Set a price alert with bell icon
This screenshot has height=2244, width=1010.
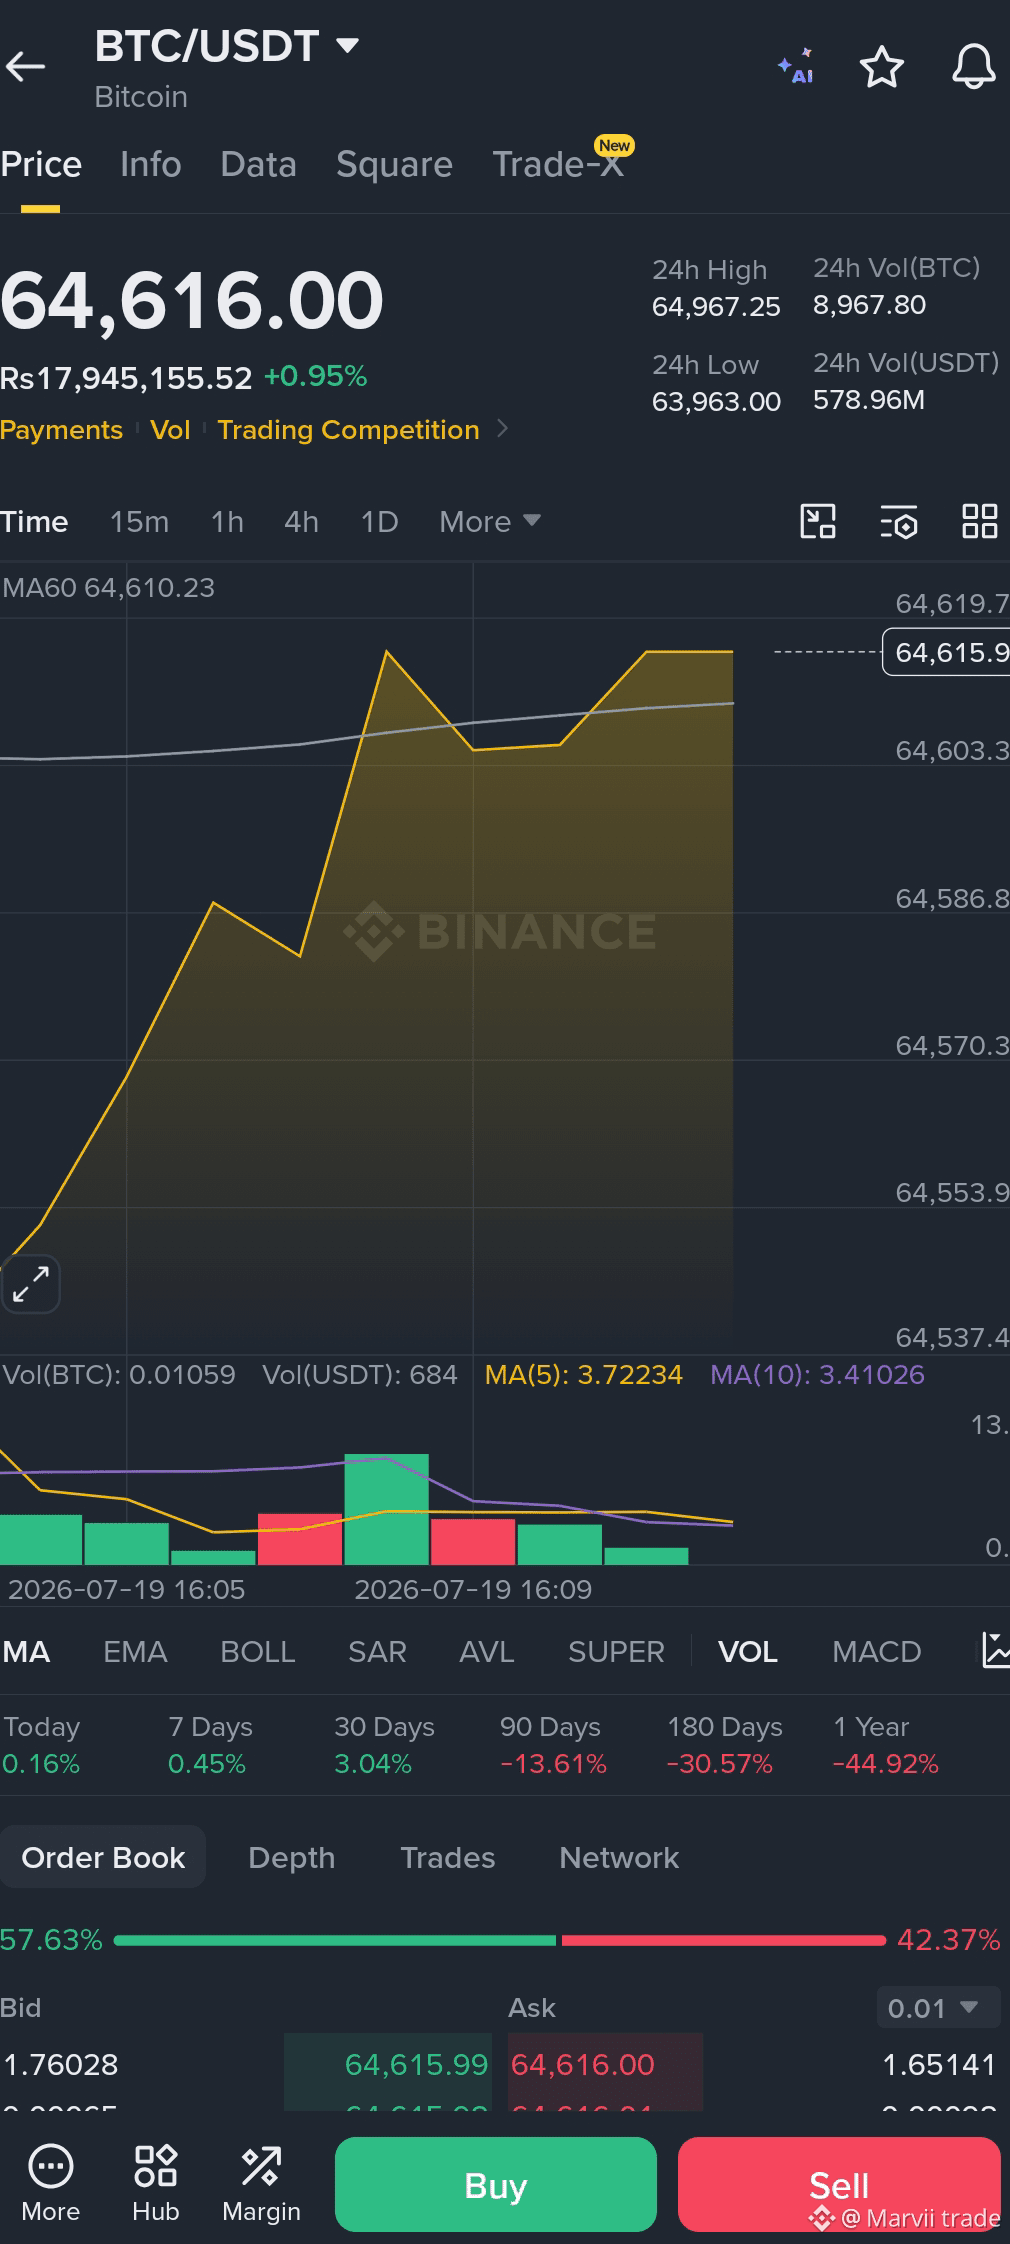coord(973,67)
